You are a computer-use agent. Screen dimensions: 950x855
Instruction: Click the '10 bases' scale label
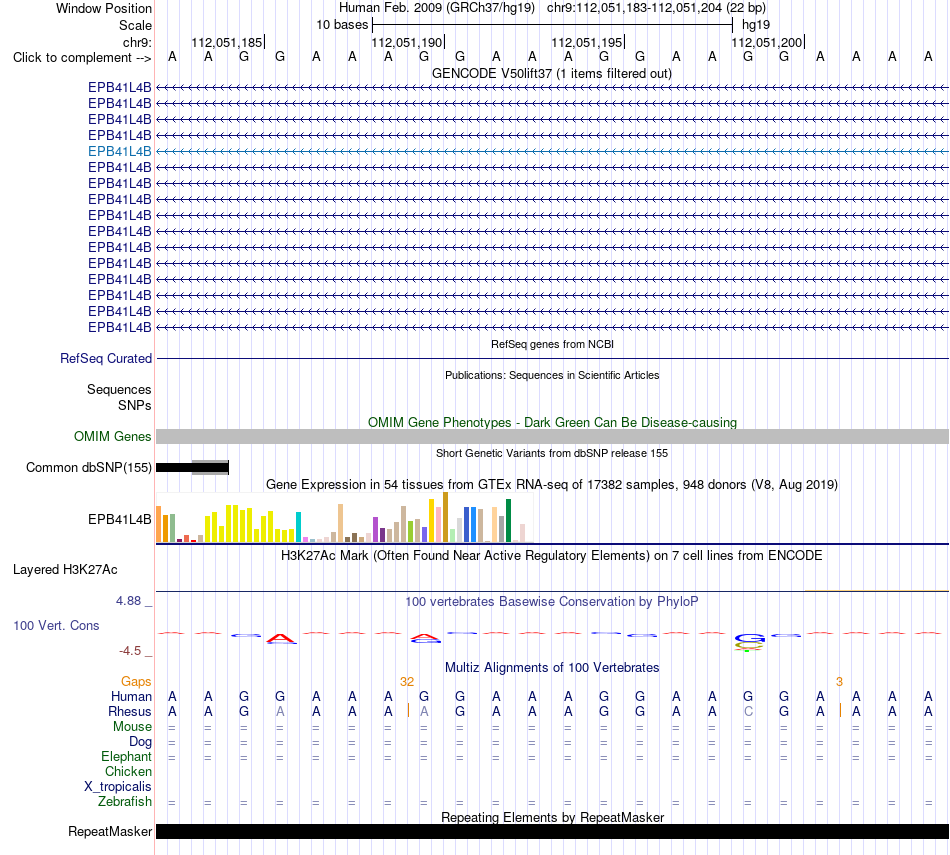pos(342,25)
